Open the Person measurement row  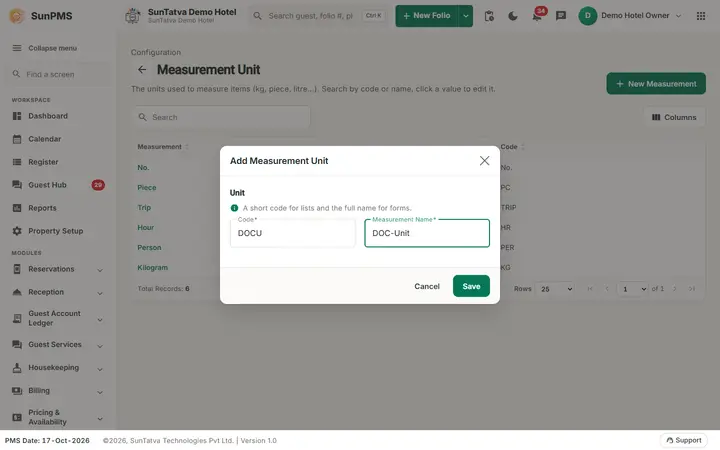tap(149, 248)
